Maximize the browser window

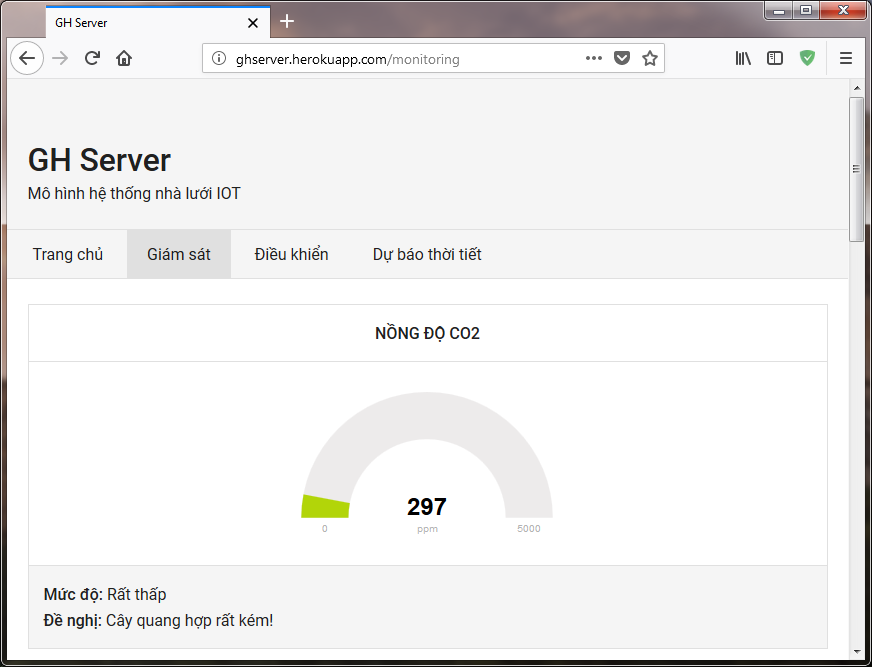tap(805, 10)
